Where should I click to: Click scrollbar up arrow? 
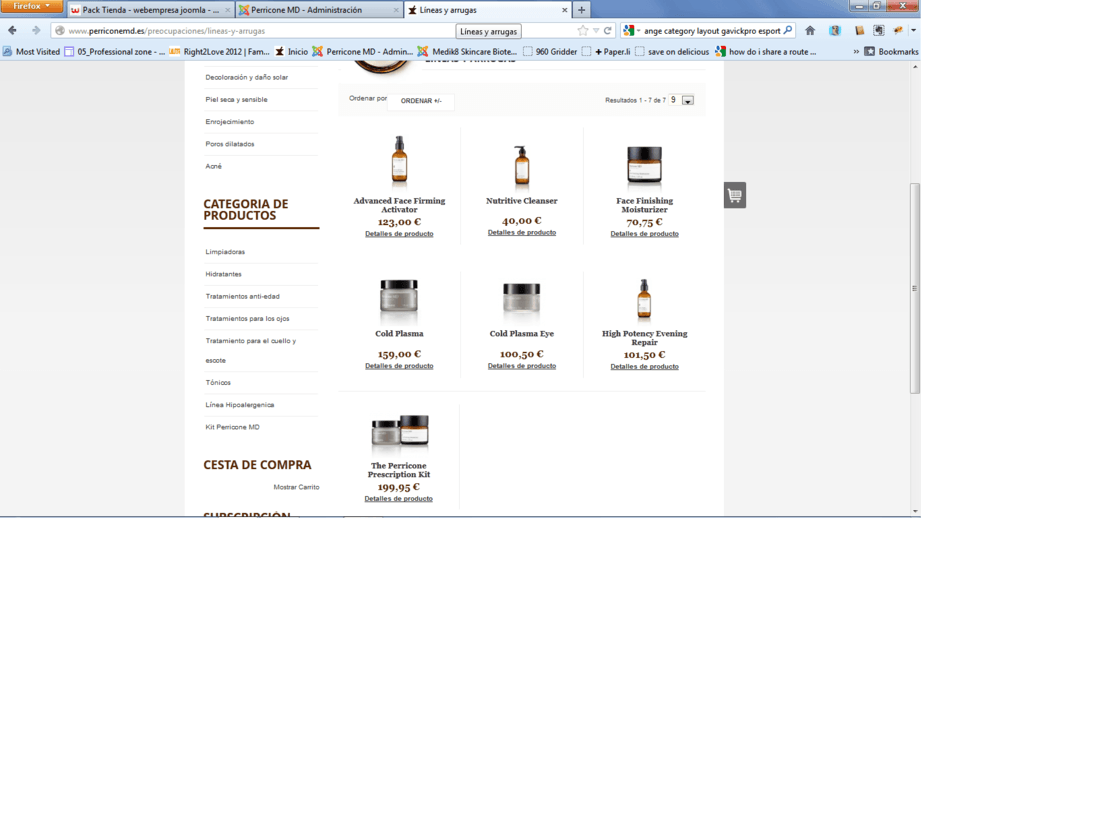pos(915,66)
